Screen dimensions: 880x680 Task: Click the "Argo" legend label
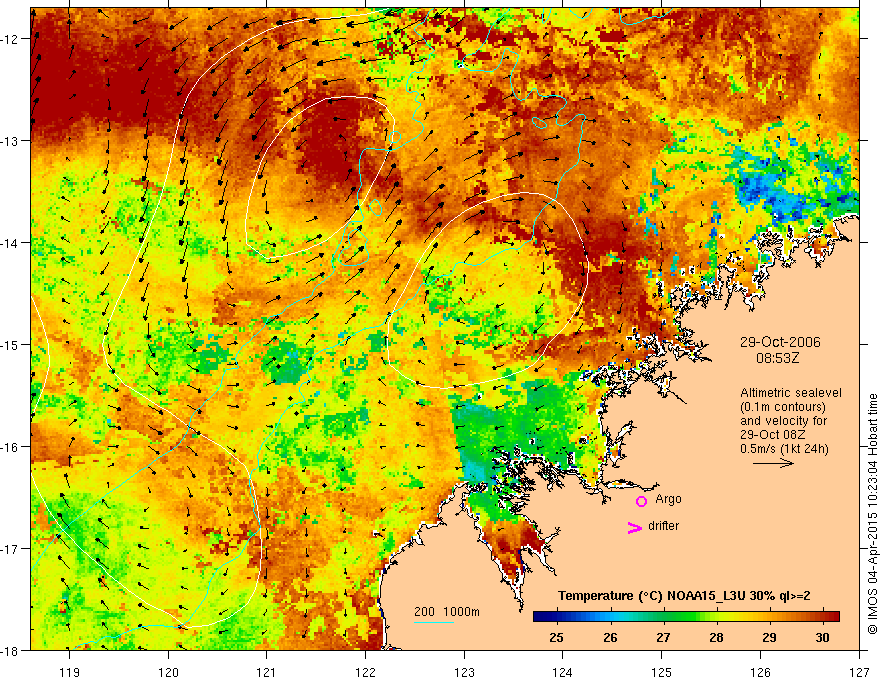[668, 499]
